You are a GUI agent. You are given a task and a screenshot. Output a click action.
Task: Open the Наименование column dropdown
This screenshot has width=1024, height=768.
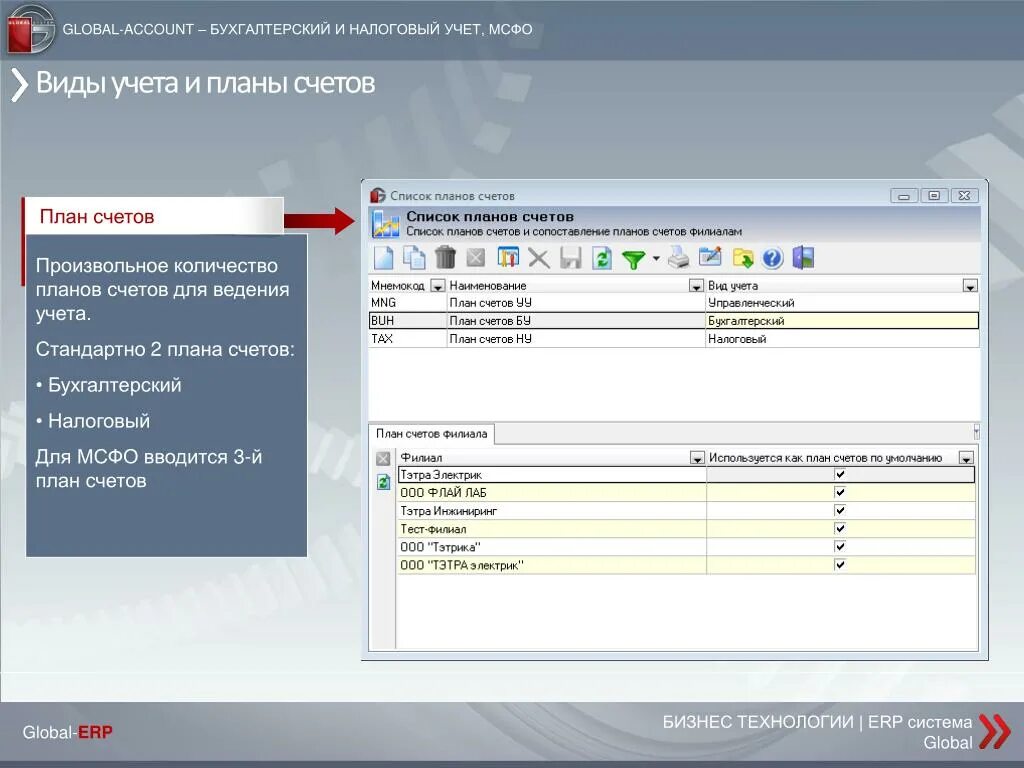tap(696, 286)
